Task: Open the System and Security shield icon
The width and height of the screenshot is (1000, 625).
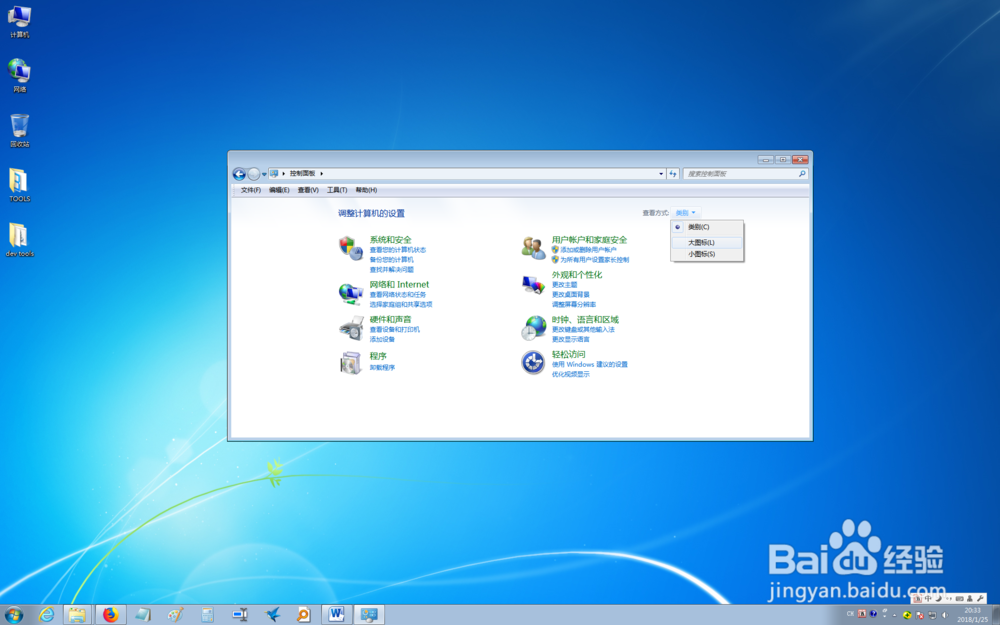Action: tap(351, 247)
